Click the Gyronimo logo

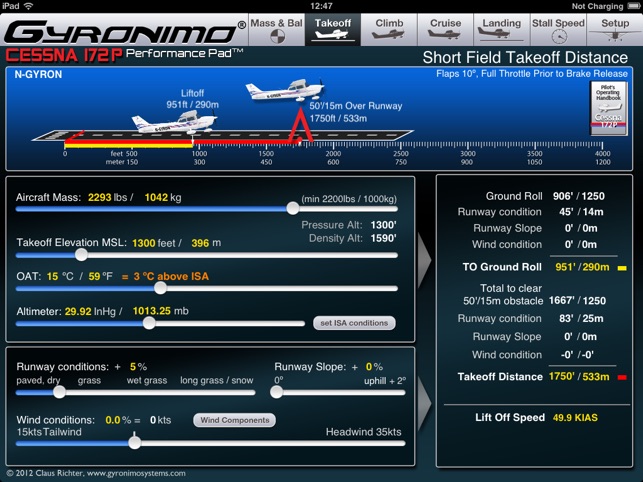pos(125,31)
